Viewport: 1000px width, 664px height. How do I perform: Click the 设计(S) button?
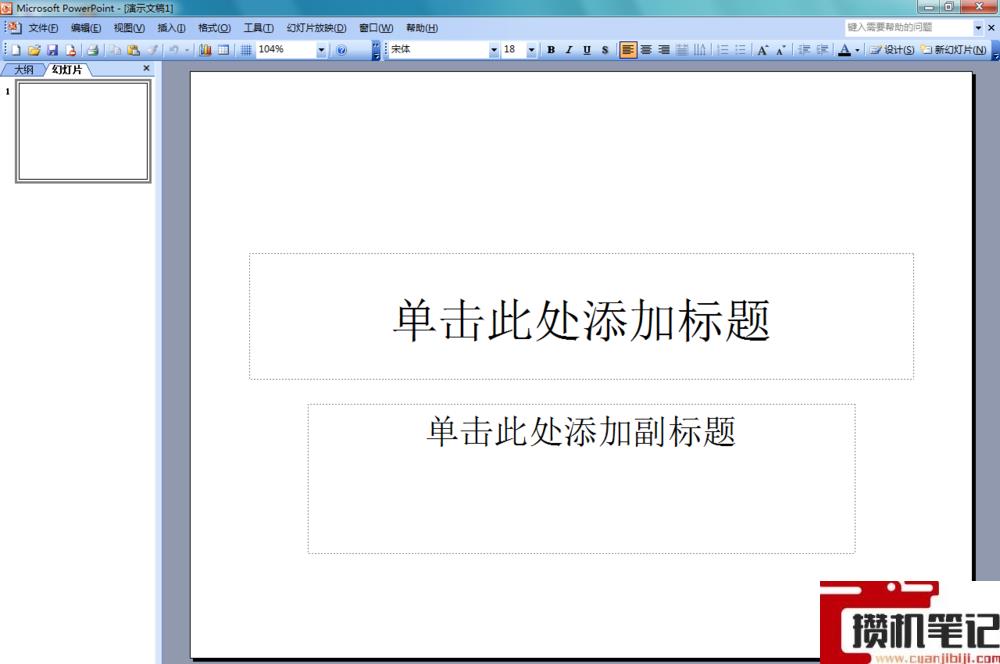(892, 50)
